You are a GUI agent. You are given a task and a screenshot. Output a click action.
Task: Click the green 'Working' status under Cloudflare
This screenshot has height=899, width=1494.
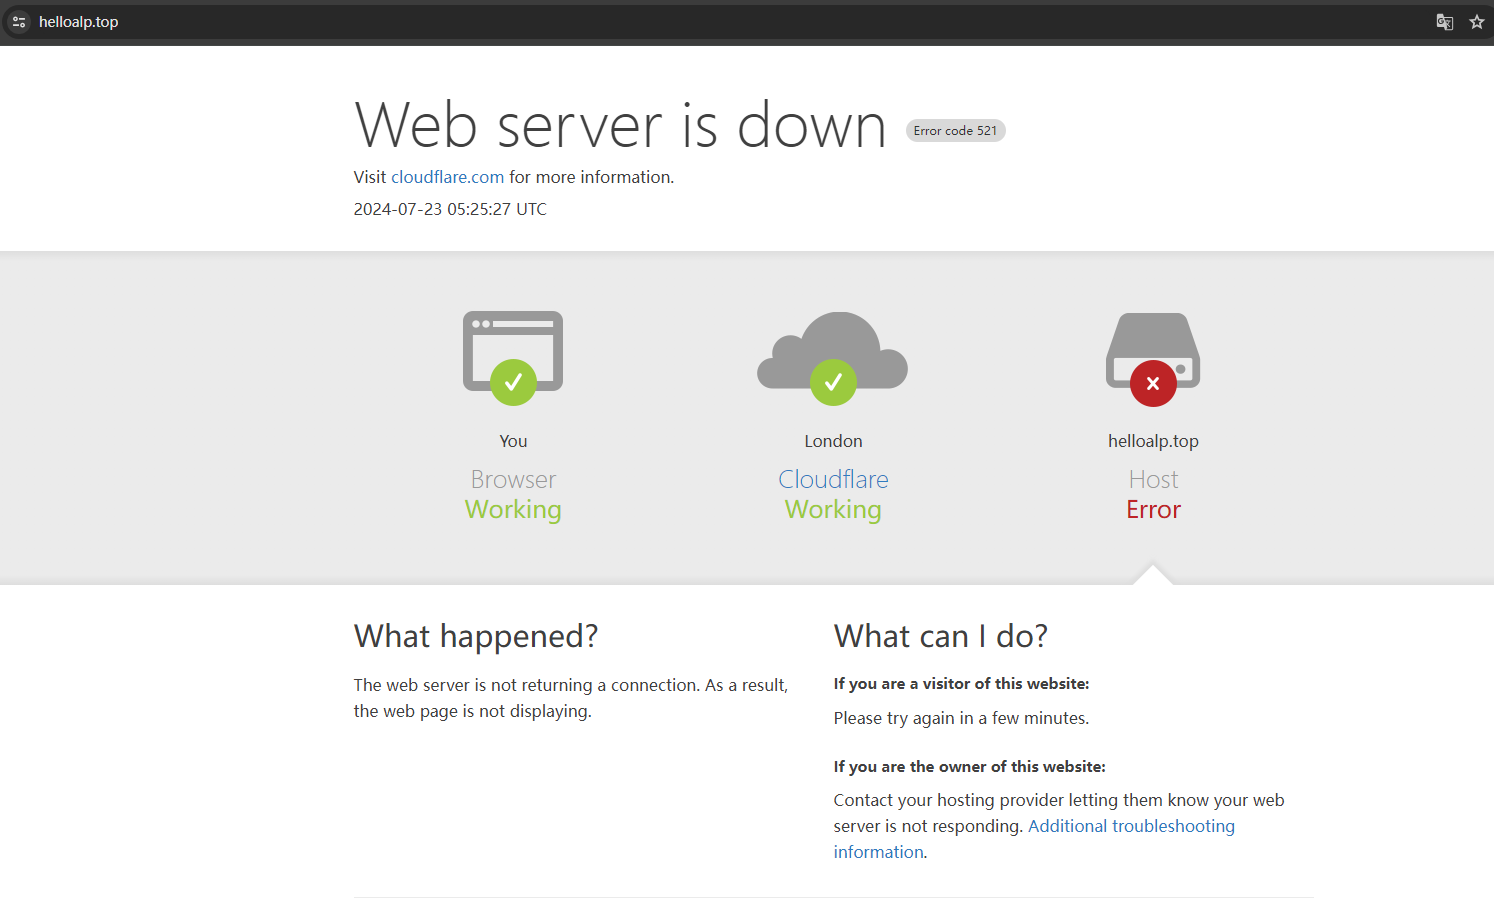pyautogui.click(x=833, y=510)
